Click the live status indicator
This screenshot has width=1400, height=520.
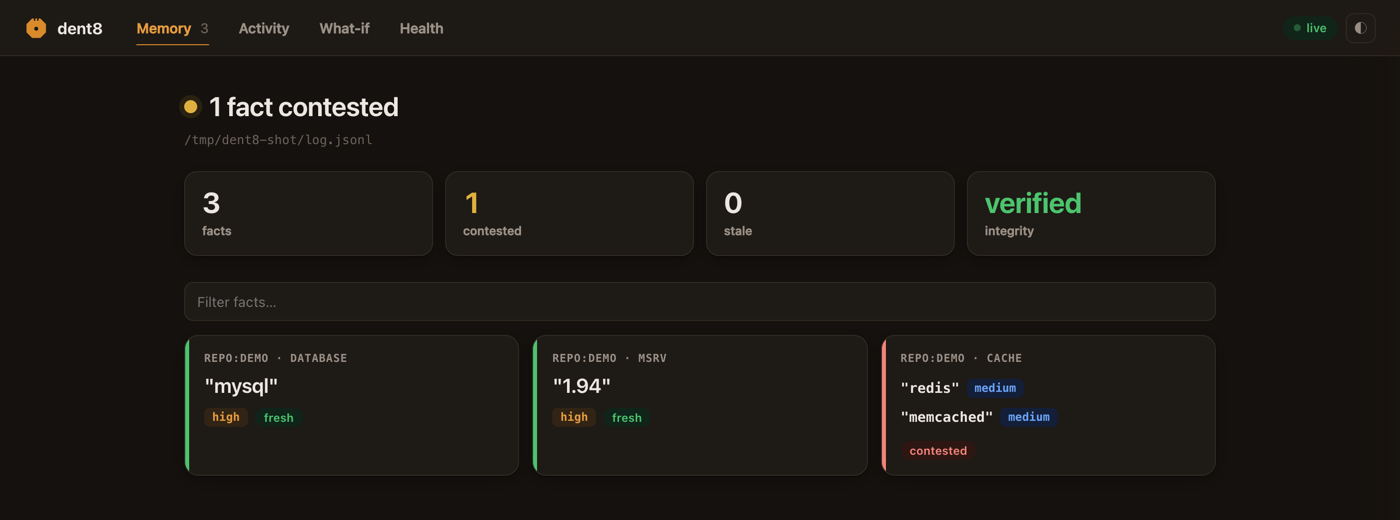[1310, 28]
